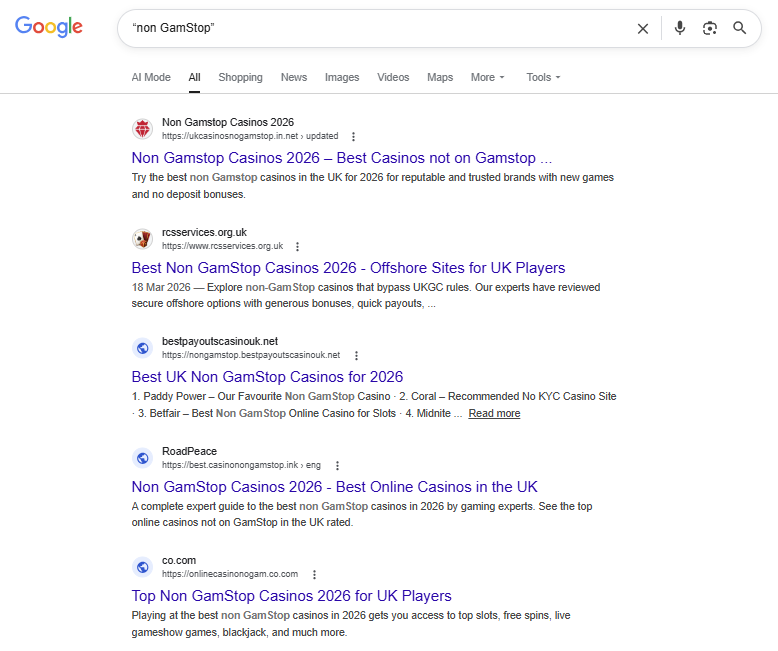Switch to the AI Mode tab
The height and width of the screenshot is (651, 778).
[151, 77]
